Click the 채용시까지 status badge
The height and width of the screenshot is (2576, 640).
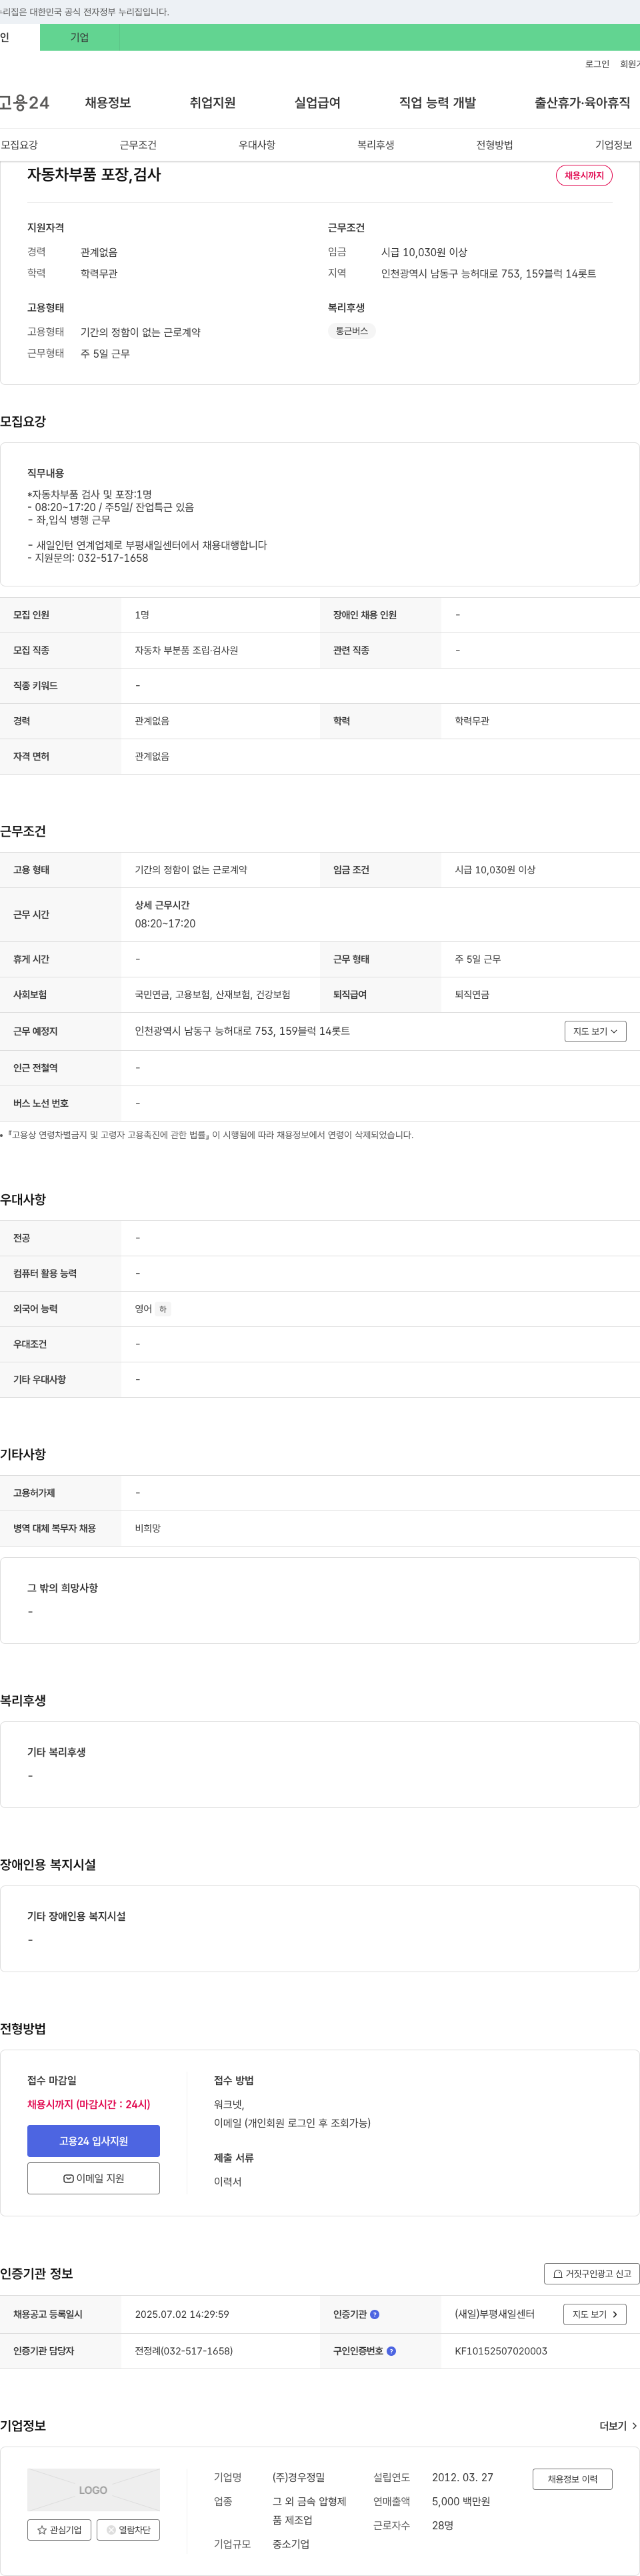[x=584, y=175]
